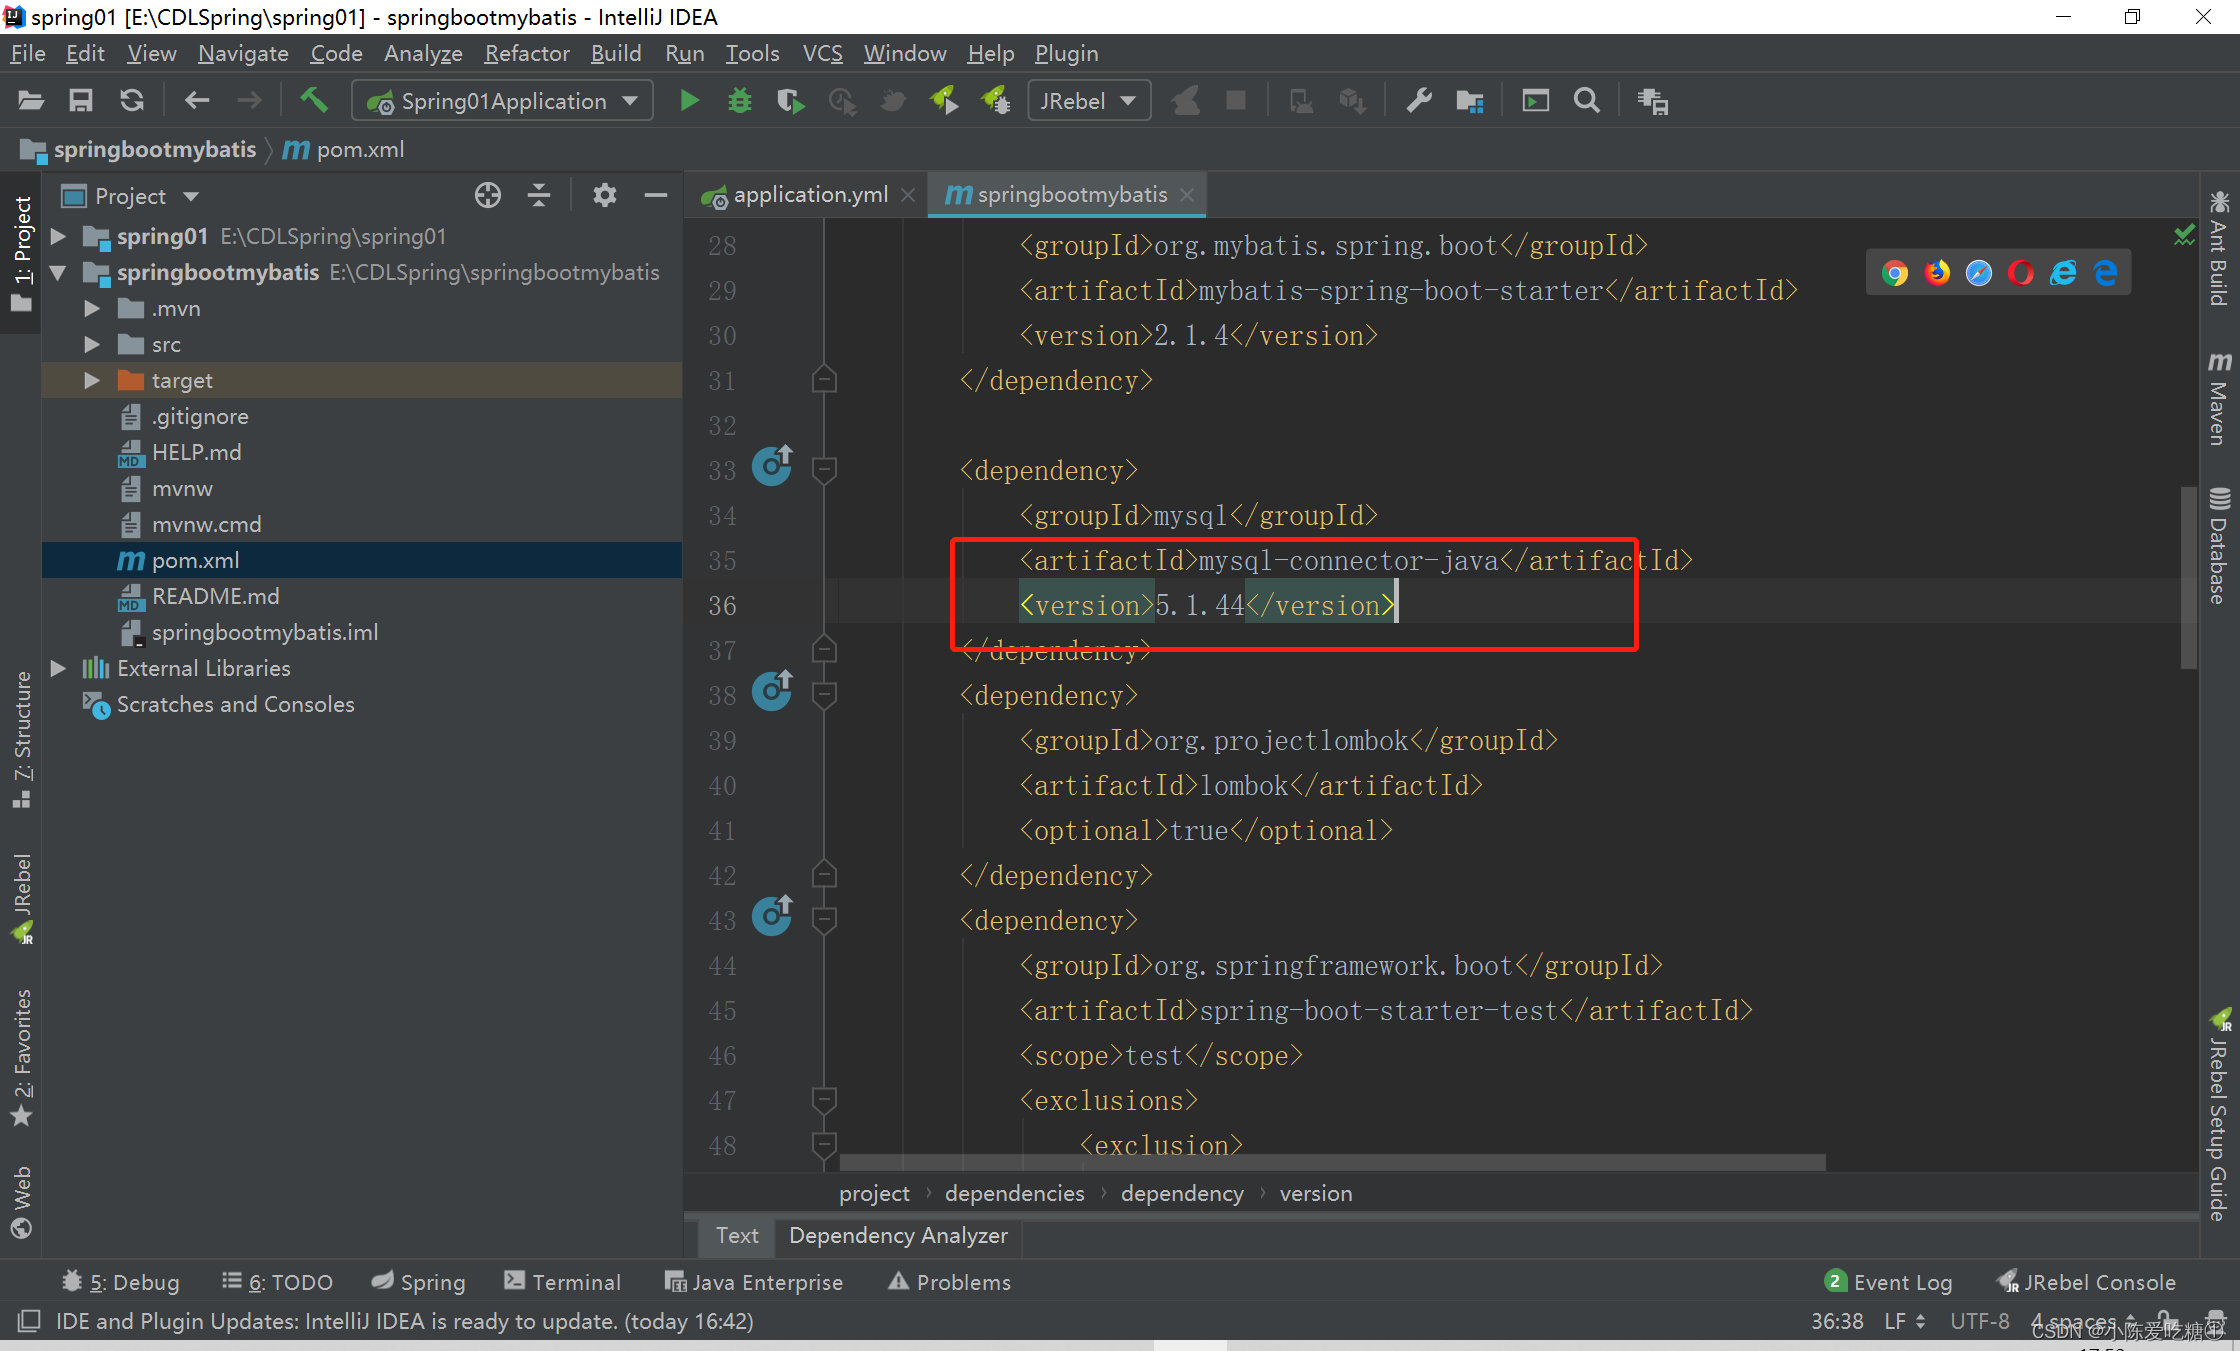Open in Chrome browser icon
The image size is (2240, 1351).
(1894, 273)
